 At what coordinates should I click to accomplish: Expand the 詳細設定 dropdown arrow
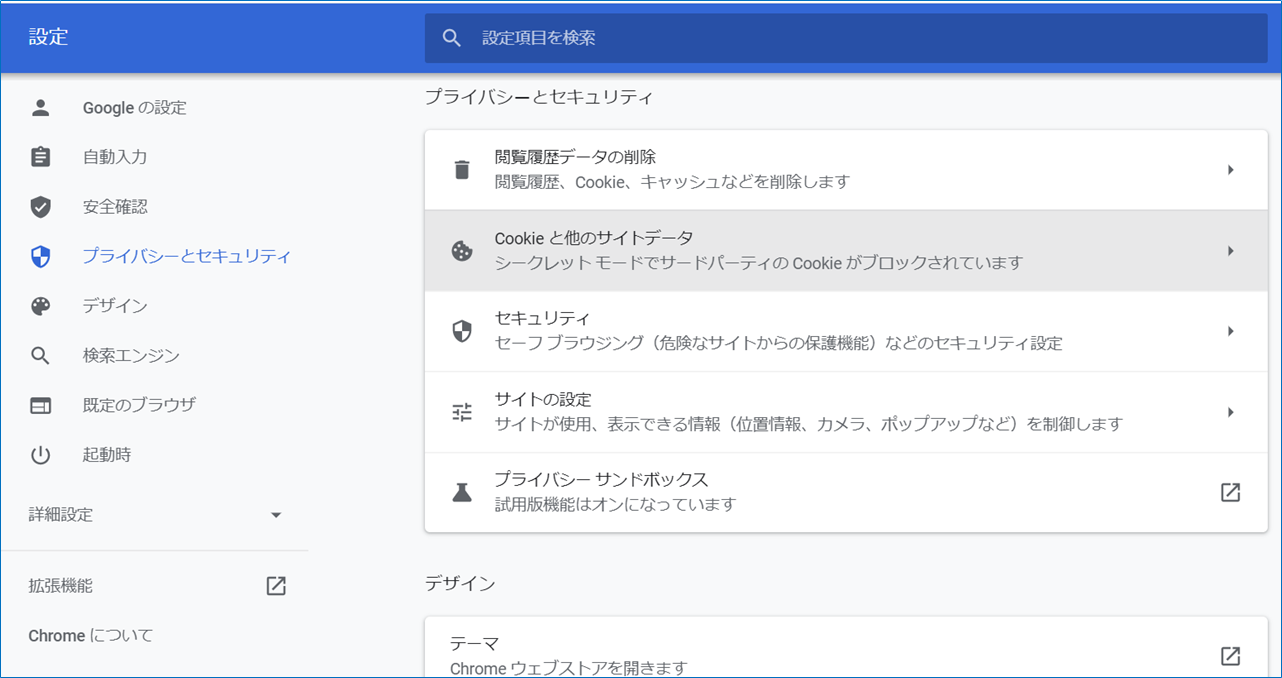tap(276, 515)
